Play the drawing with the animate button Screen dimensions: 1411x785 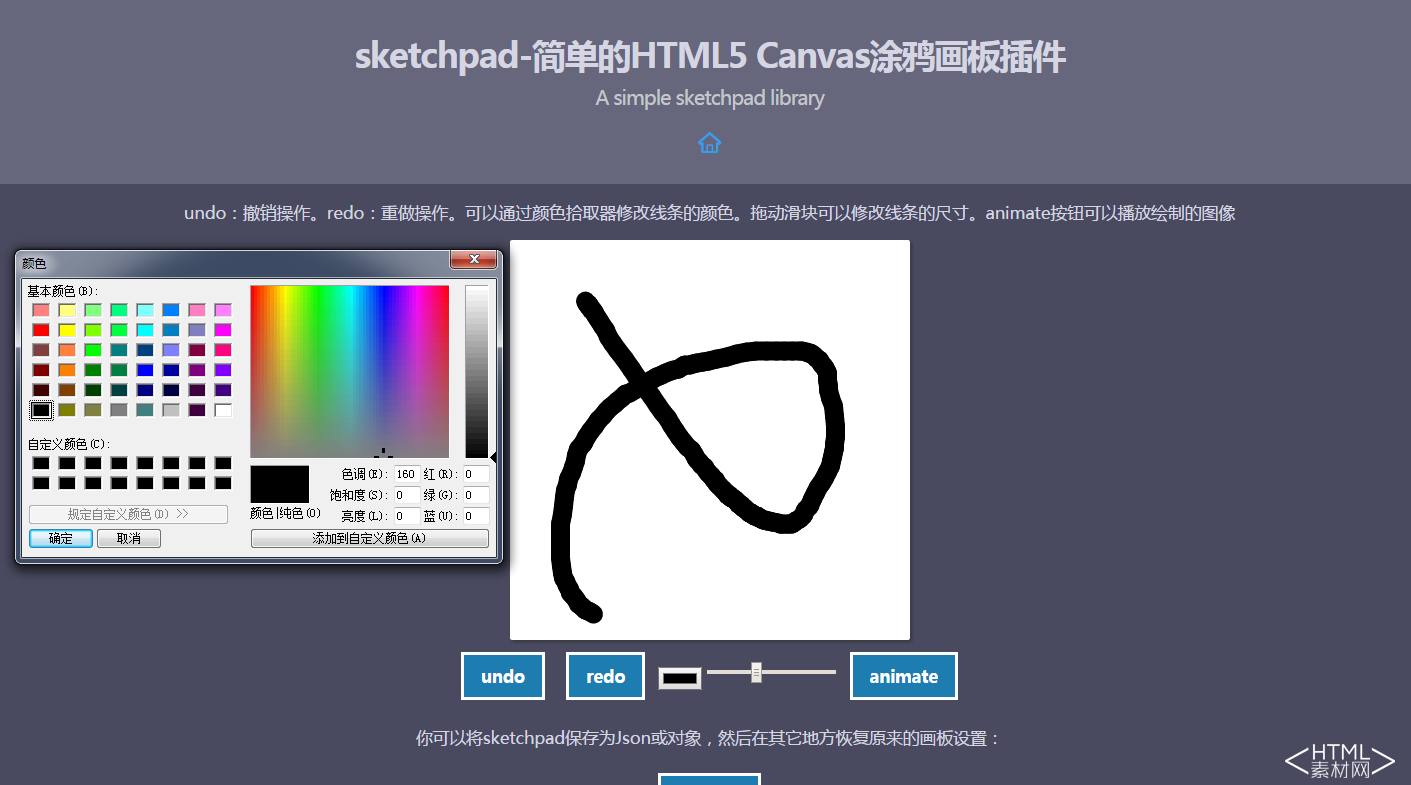(x=903, y=676)
